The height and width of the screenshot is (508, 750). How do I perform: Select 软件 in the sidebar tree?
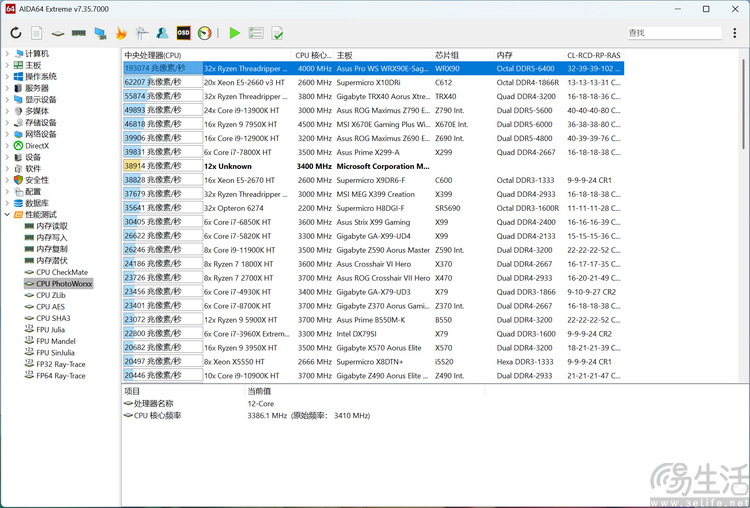[28, 169]
